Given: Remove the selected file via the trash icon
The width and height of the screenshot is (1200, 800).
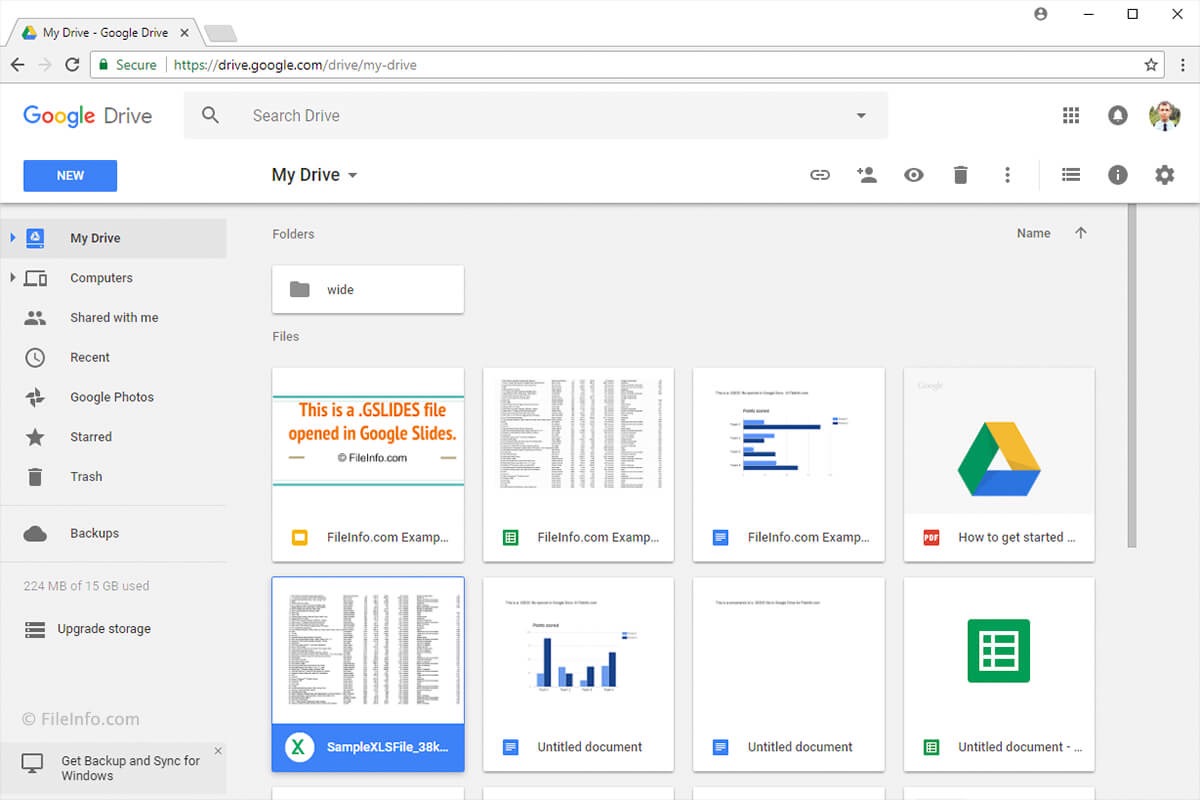Looking at the screenshot, I should (960, 174).
